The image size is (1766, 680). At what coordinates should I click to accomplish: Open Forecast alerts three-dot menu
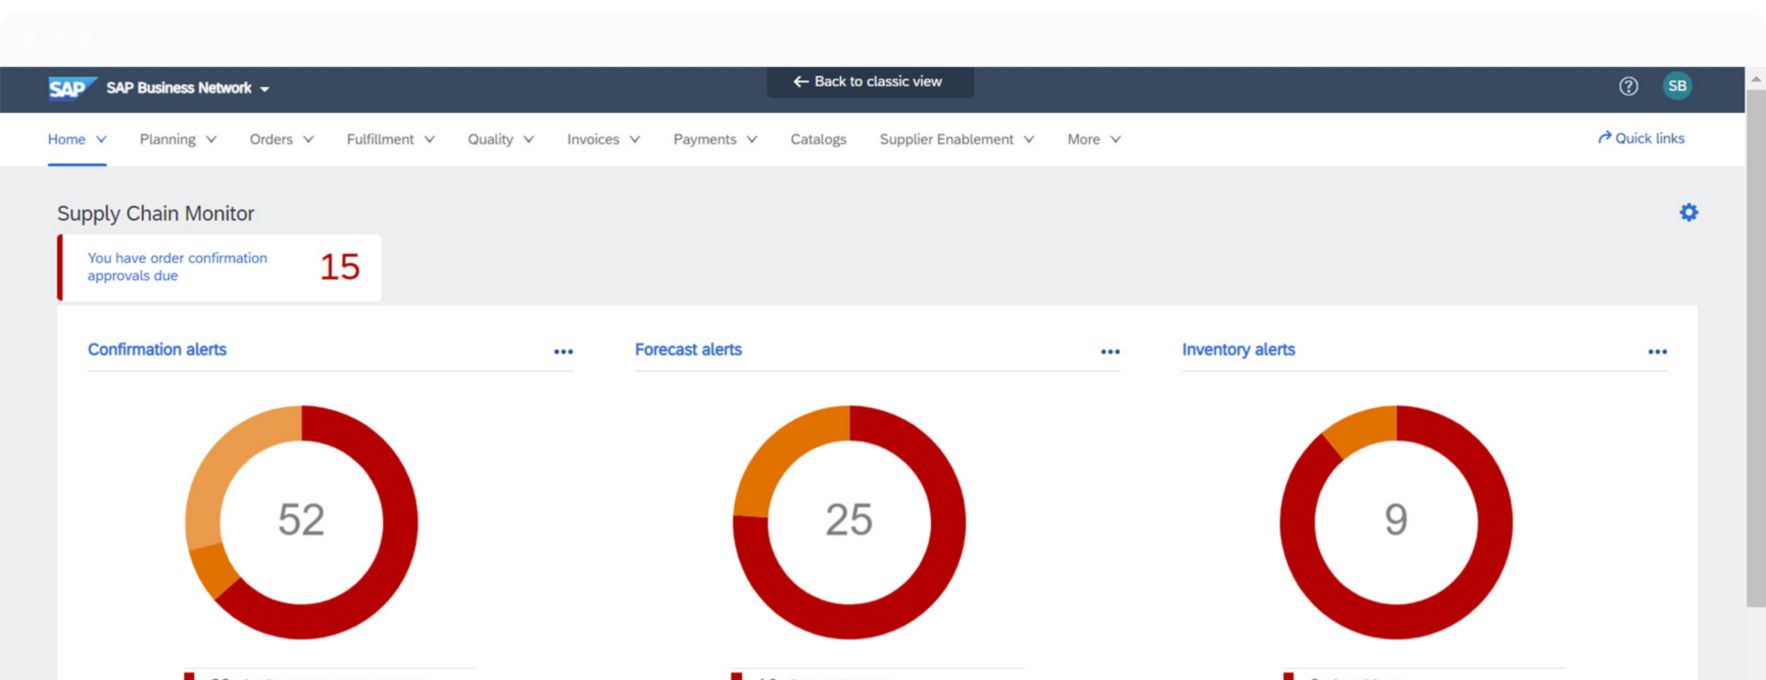(1110, 352)
